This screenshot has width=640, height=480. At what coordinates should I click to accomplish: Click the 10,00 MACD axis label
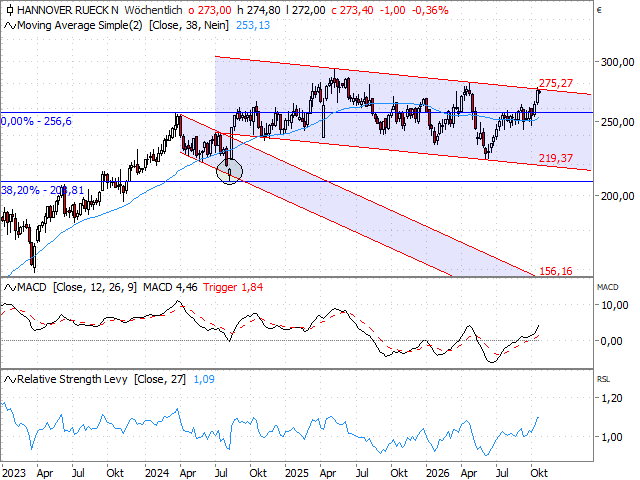coord(614,305)
